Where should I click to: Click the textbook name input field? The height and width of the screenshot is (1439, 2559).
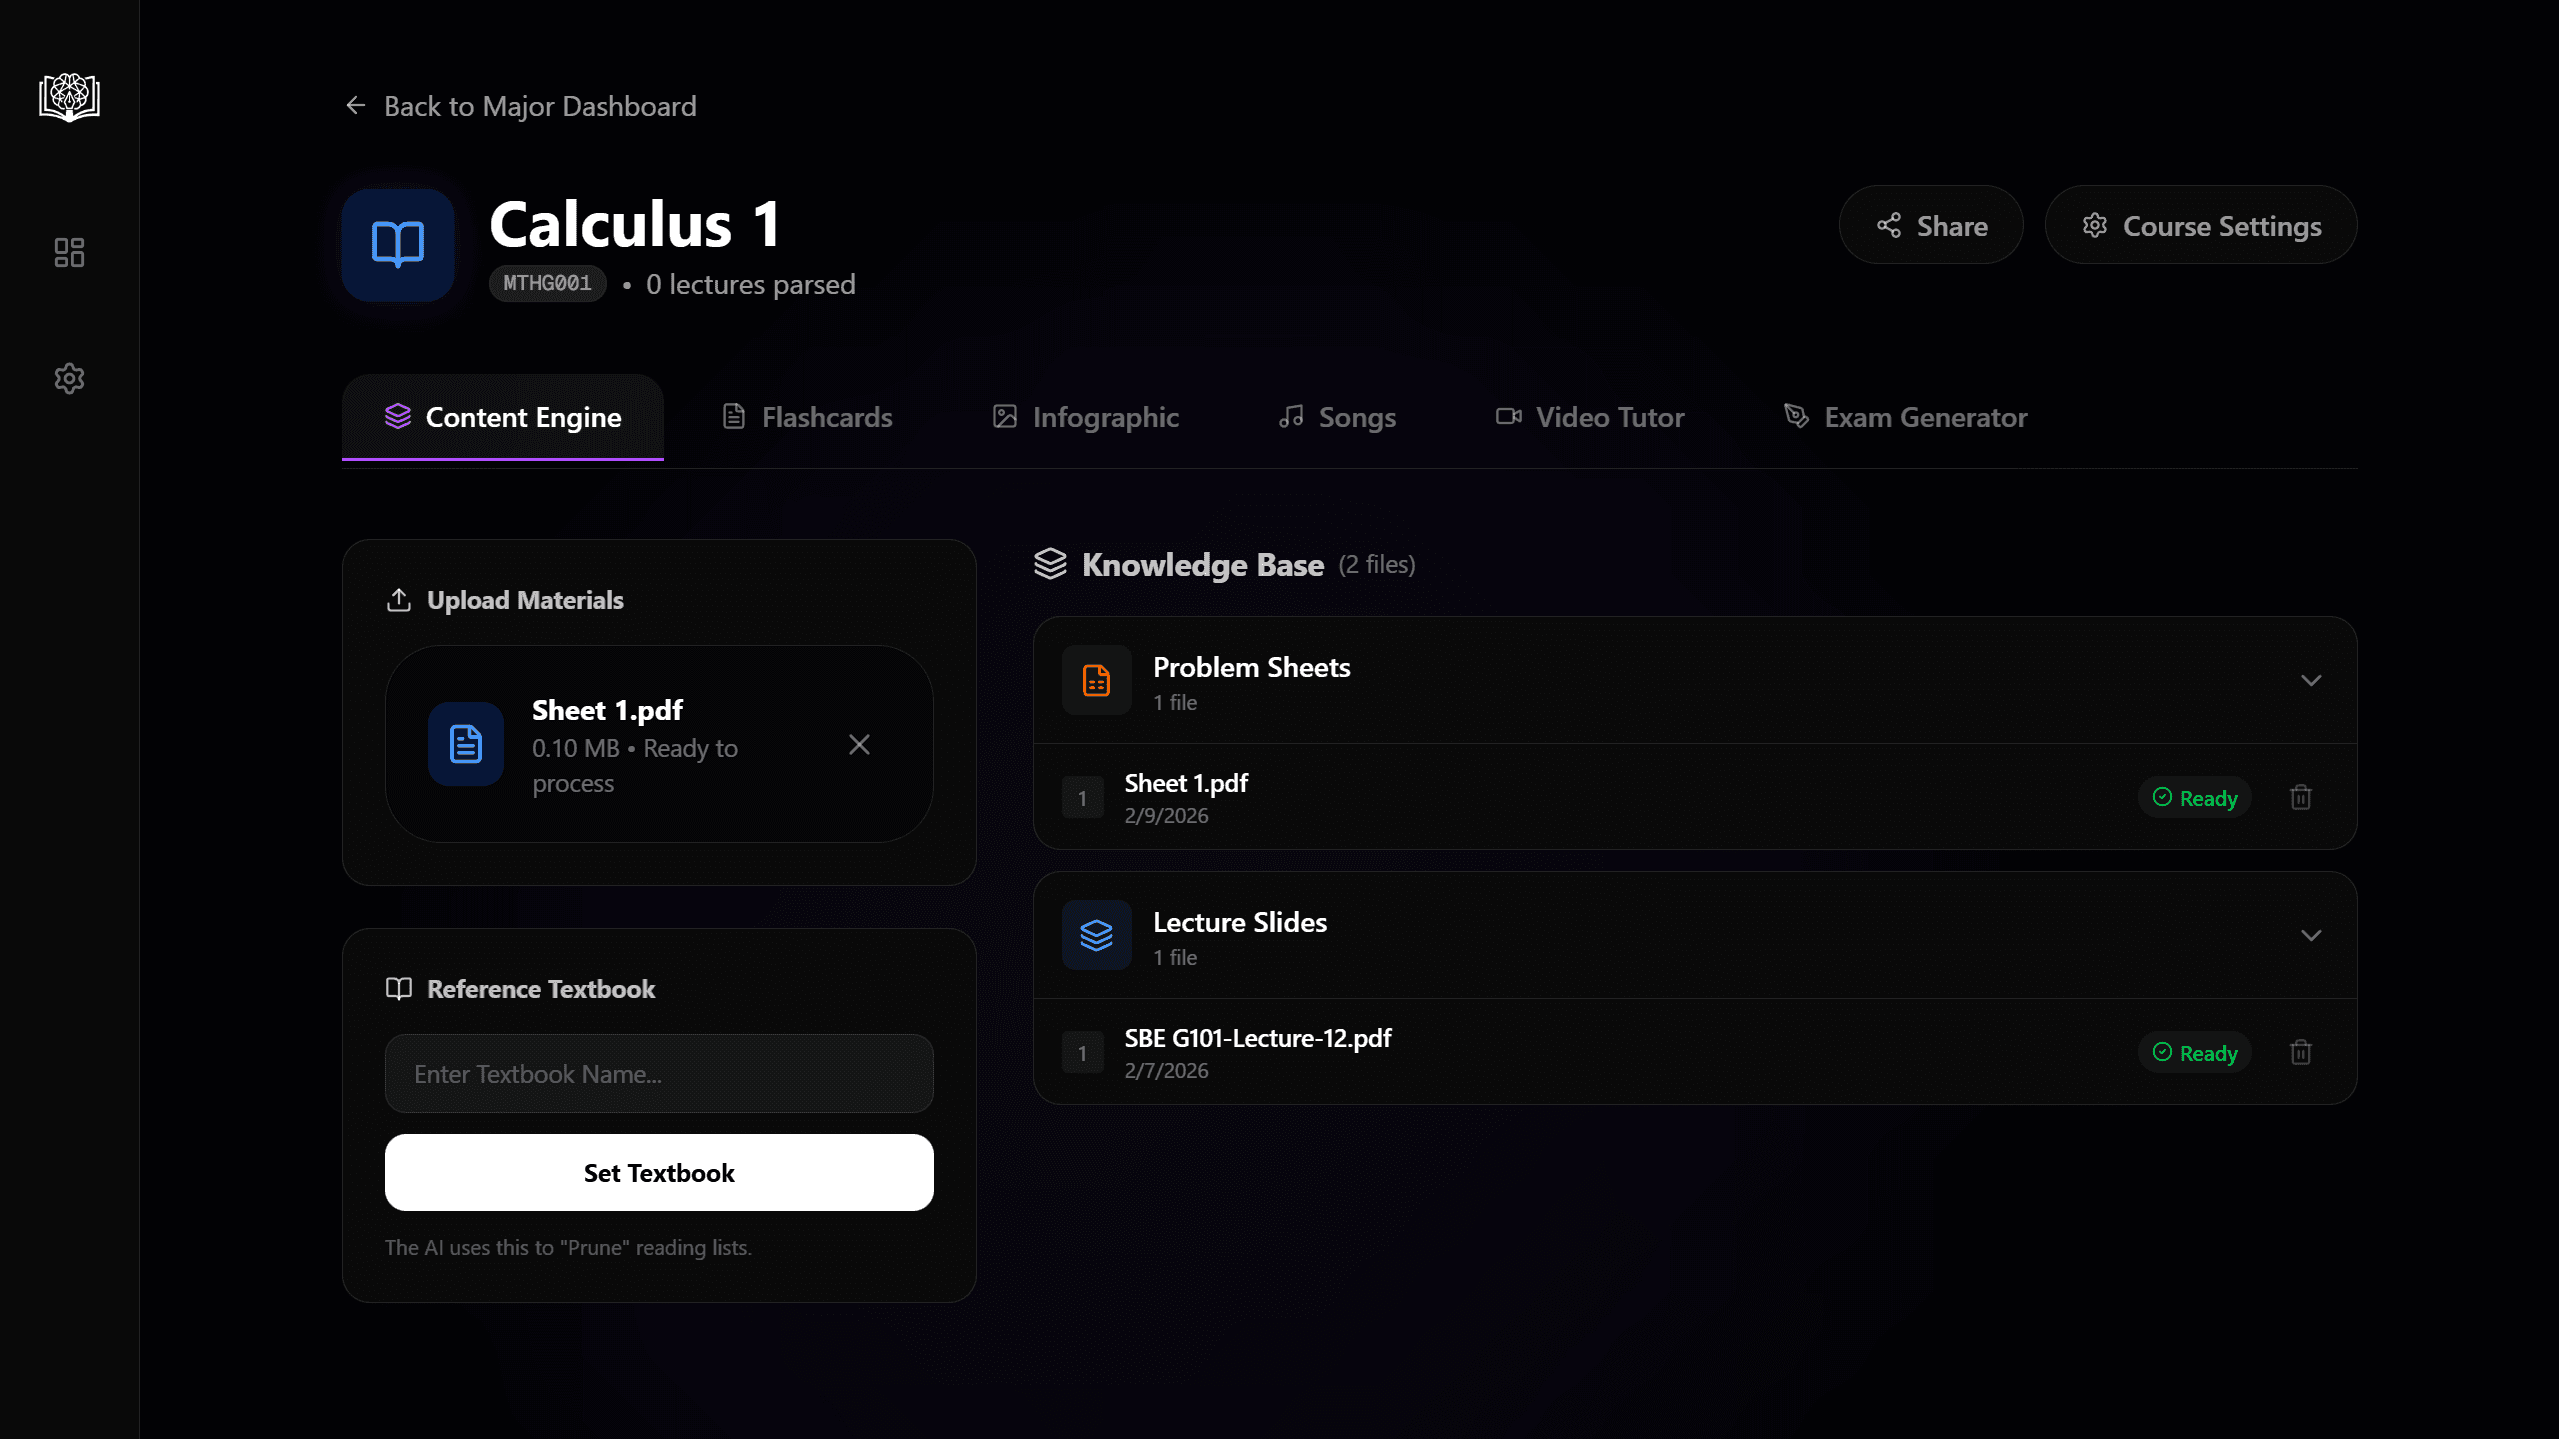coord(658,1073)
